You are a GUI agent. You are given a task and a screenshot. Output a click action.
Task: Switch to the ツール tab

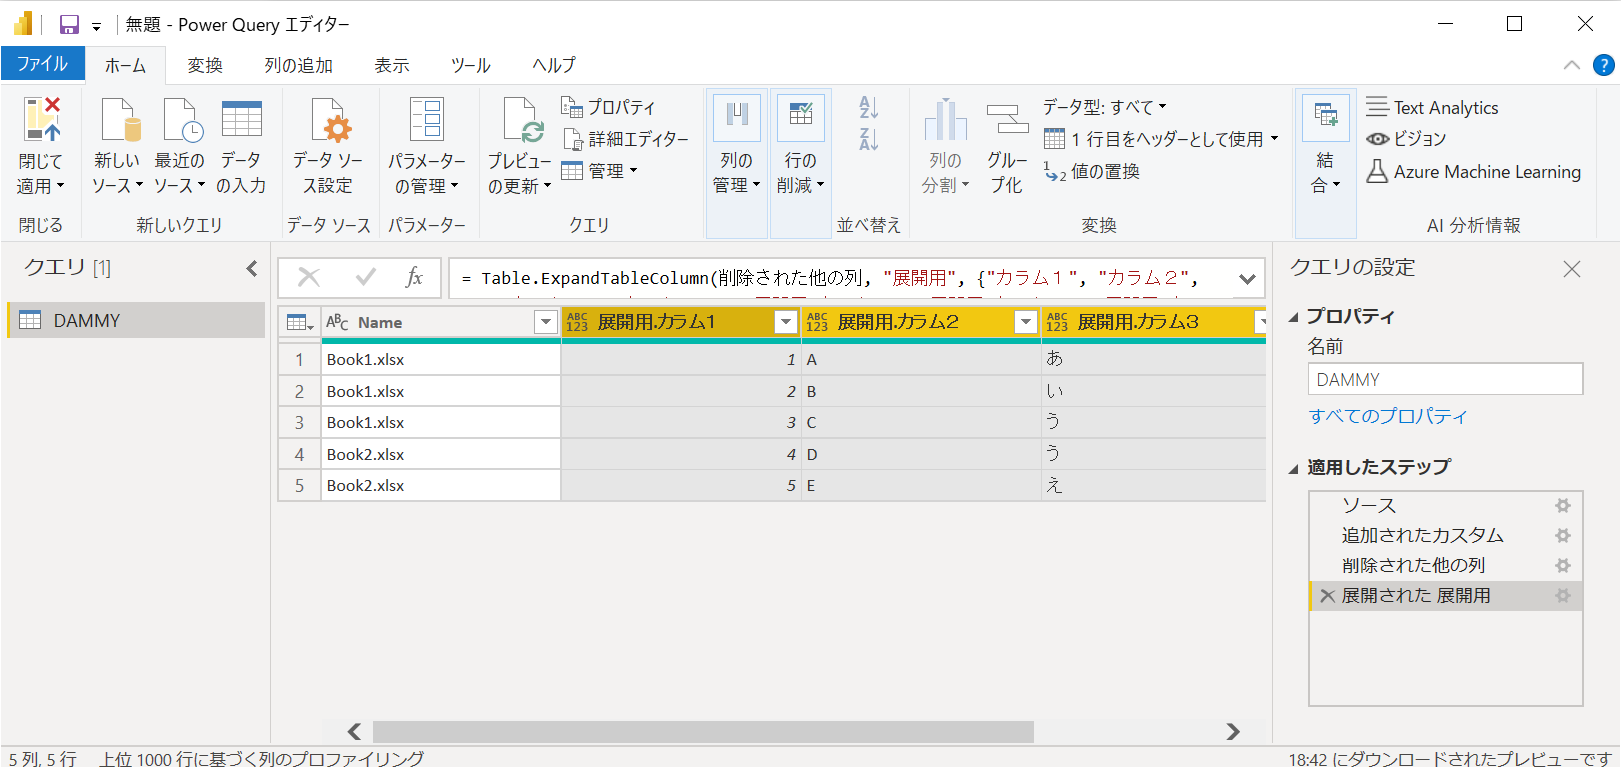(470, 66)
